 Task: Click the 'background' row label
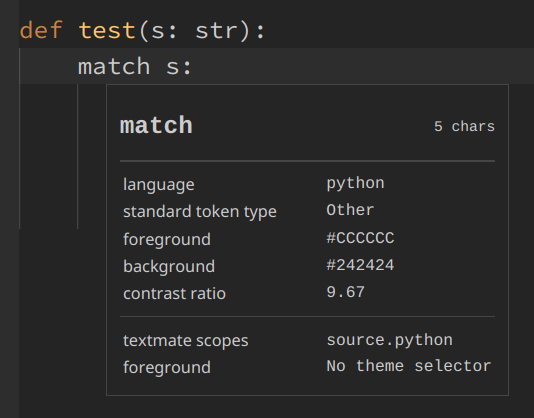pyautogui.click(x=169, y=266)
